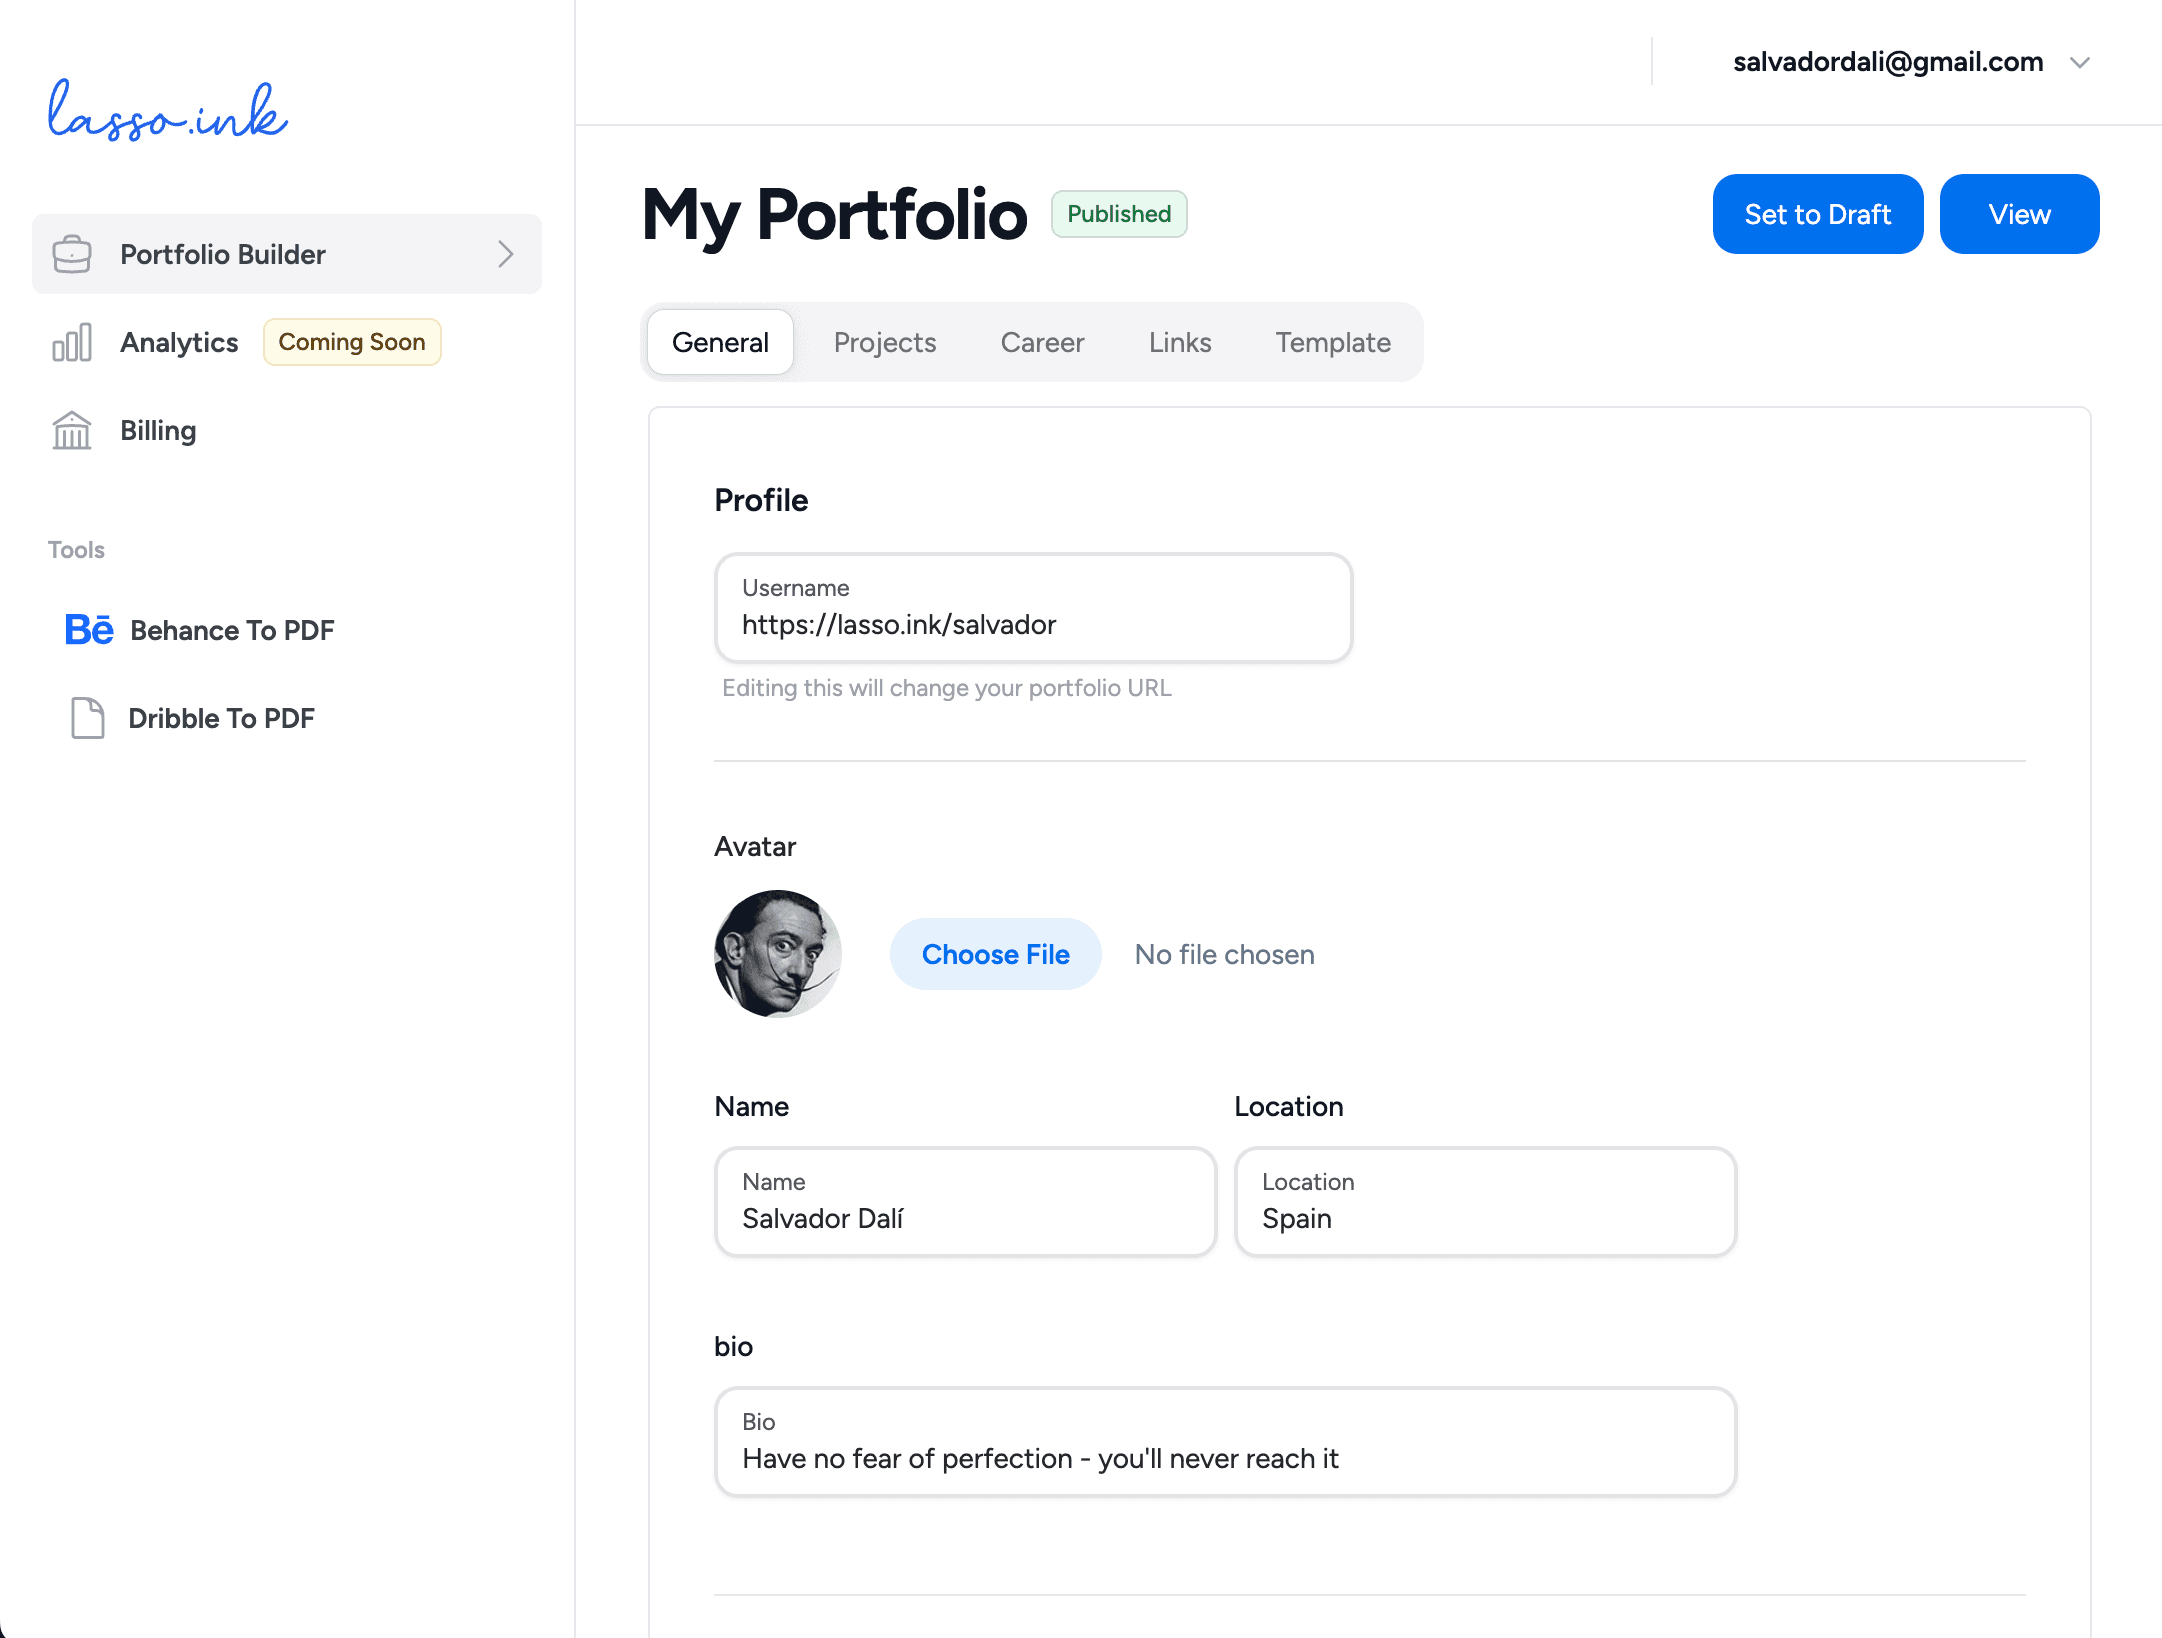The height and width of the screenshot is (1638, 2162).
Task: Click the General tab
Action: click(x=721, y=342)
